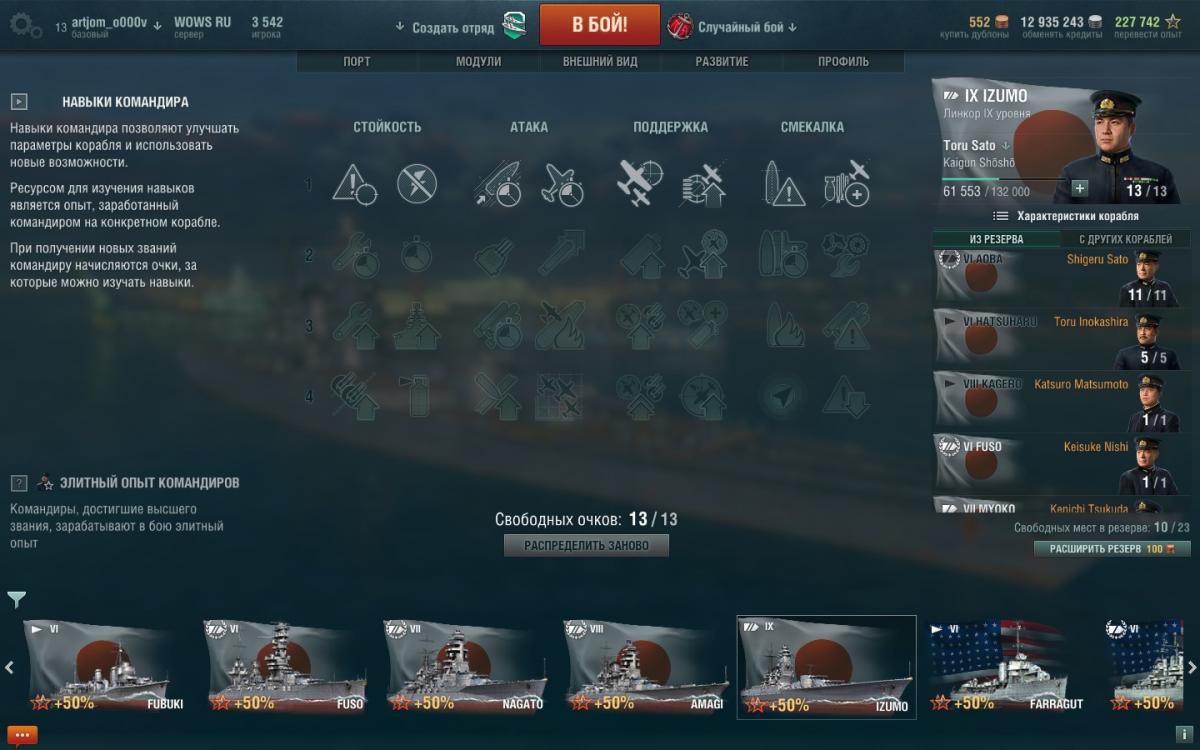This screenshot has width=1200, height=750.
Task: Select first row aircraft skill under Поддержка
Action: (639, 184)
